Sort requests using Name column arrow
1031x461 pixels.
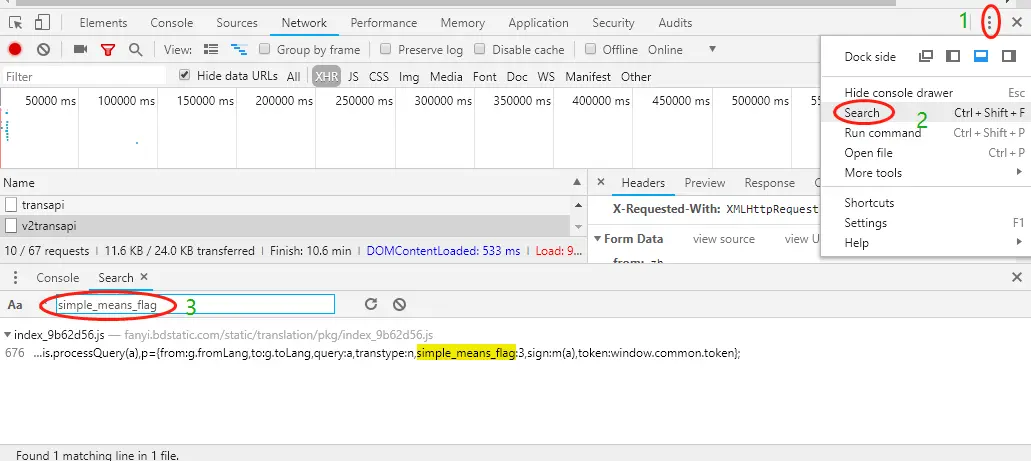577,182
